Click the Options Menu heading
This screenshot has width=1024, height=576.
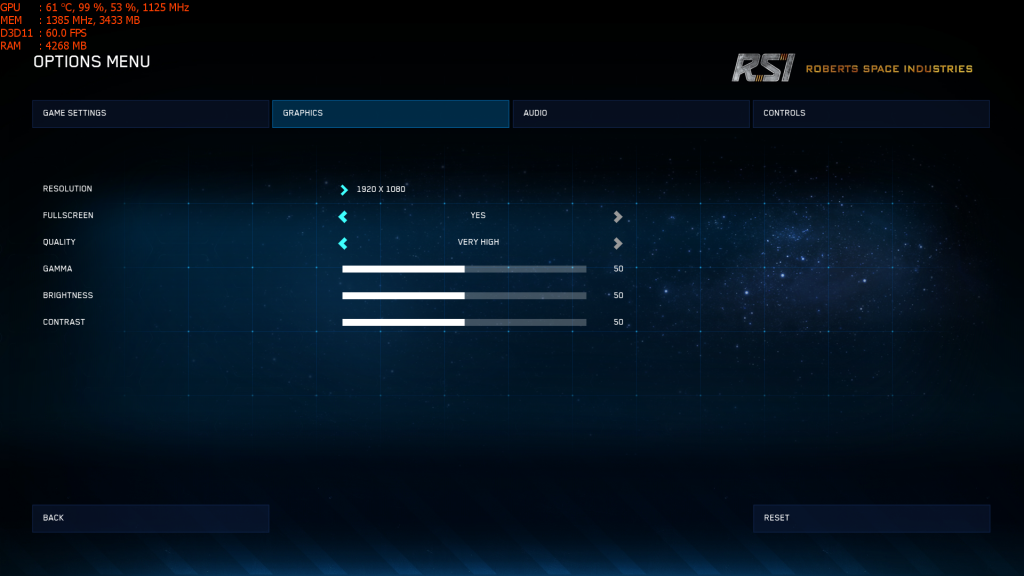click(x=92, y=62)
